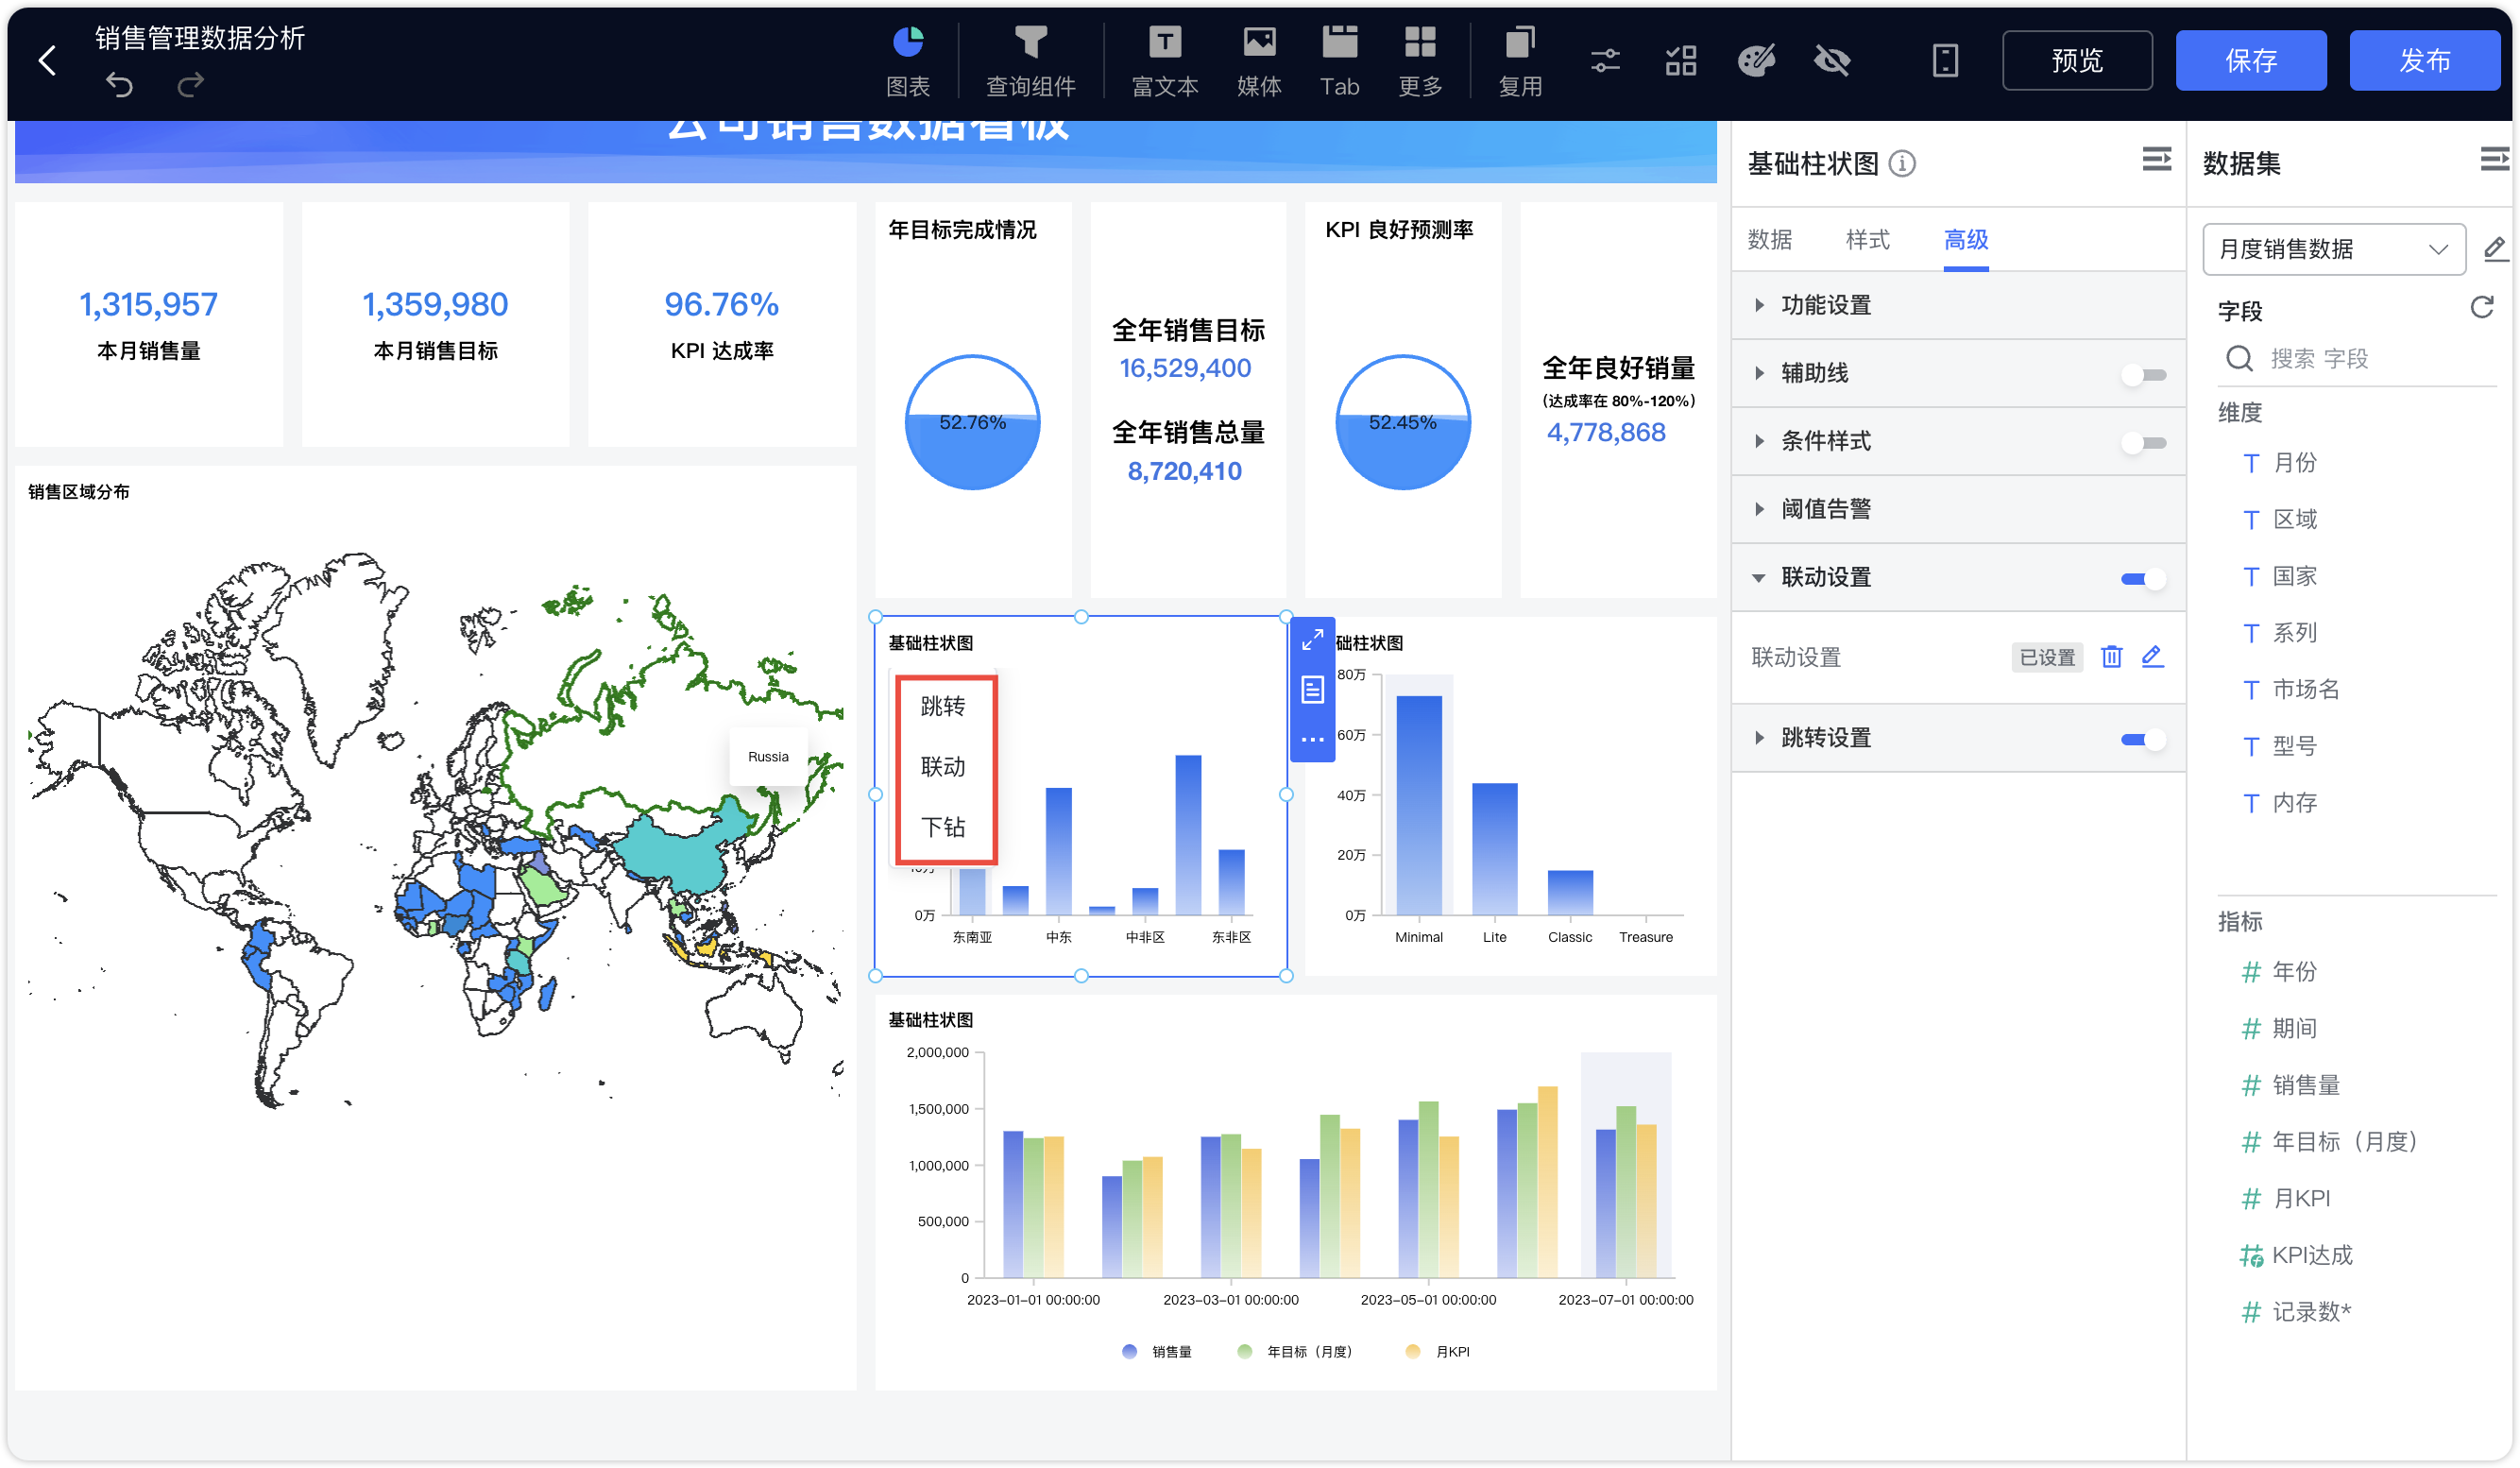Expand the 阈值告警 section
The width and height of the screenshot is (2520, 1468).
tap(1957, 509)
